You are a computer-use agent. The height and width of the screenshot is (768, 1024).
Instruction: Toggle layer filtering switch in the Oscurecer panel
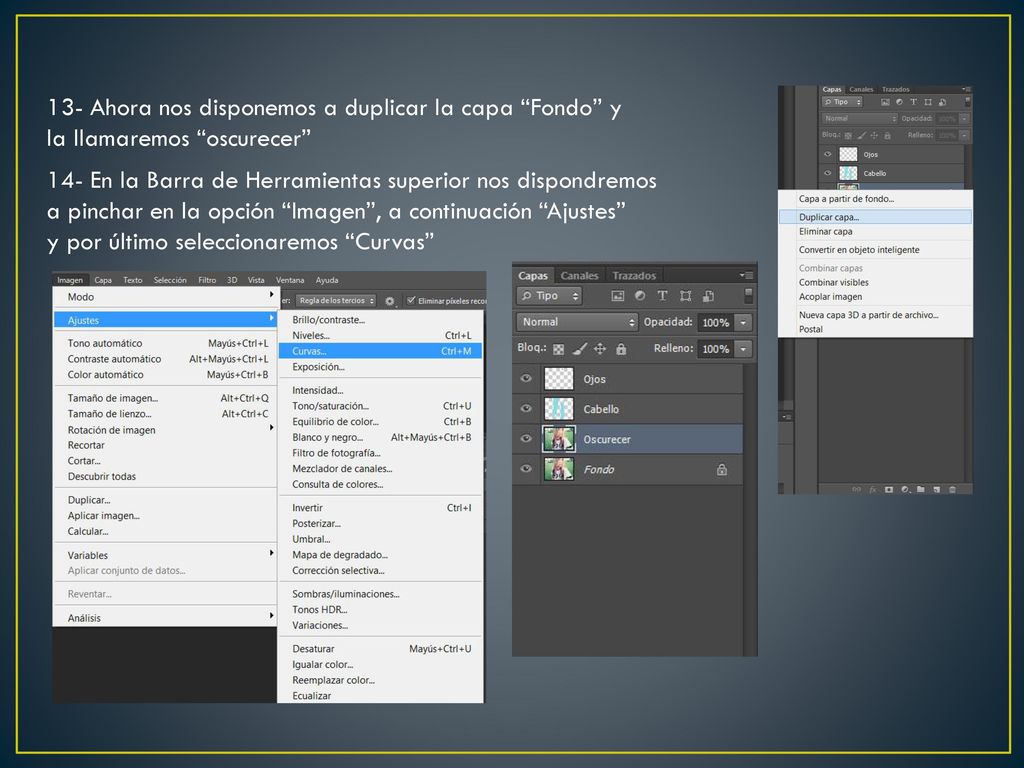pos(748,295)
